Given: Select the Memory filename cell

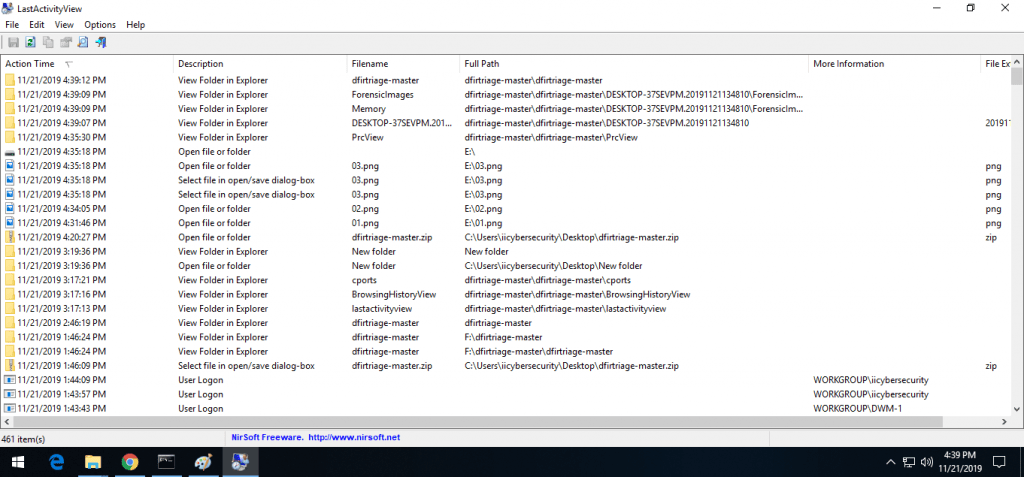Looking at the screenshot, I should (x=368, y=109).
